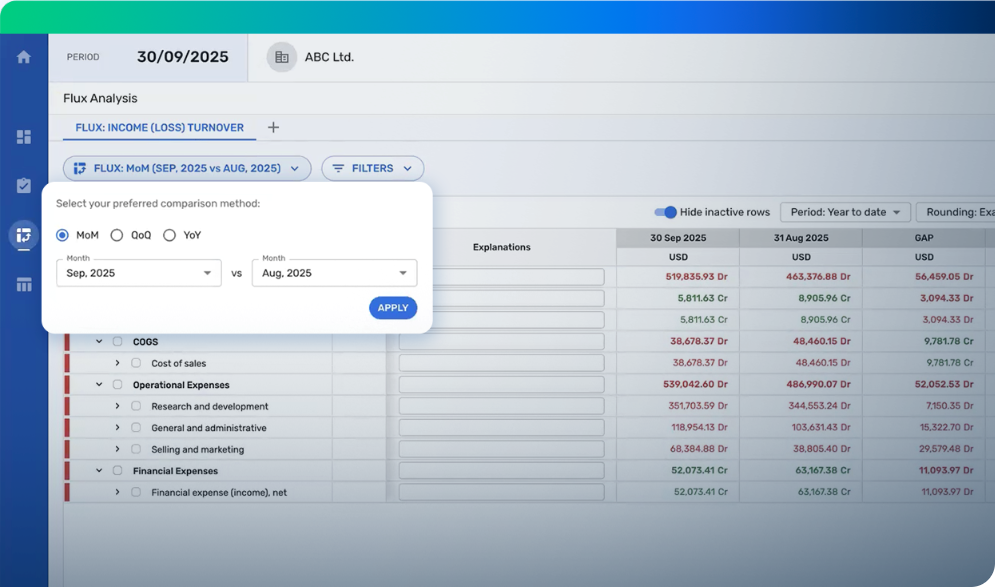Click the Home icon in sidebar
The image size is (995, 587).
tap(24, 57)
